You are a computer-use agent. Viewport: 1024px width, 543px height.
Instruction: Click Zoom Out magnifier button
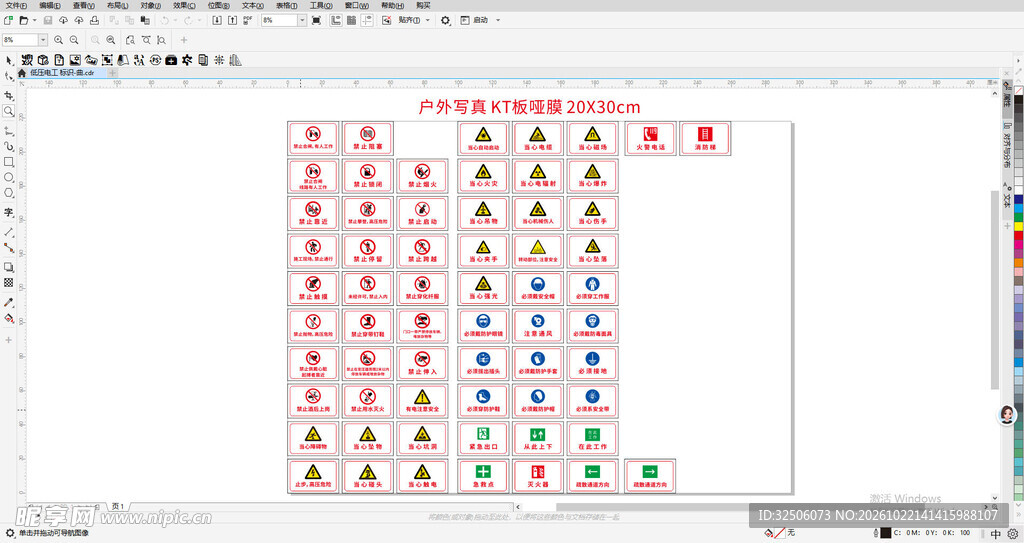click(x=74, y=40)
